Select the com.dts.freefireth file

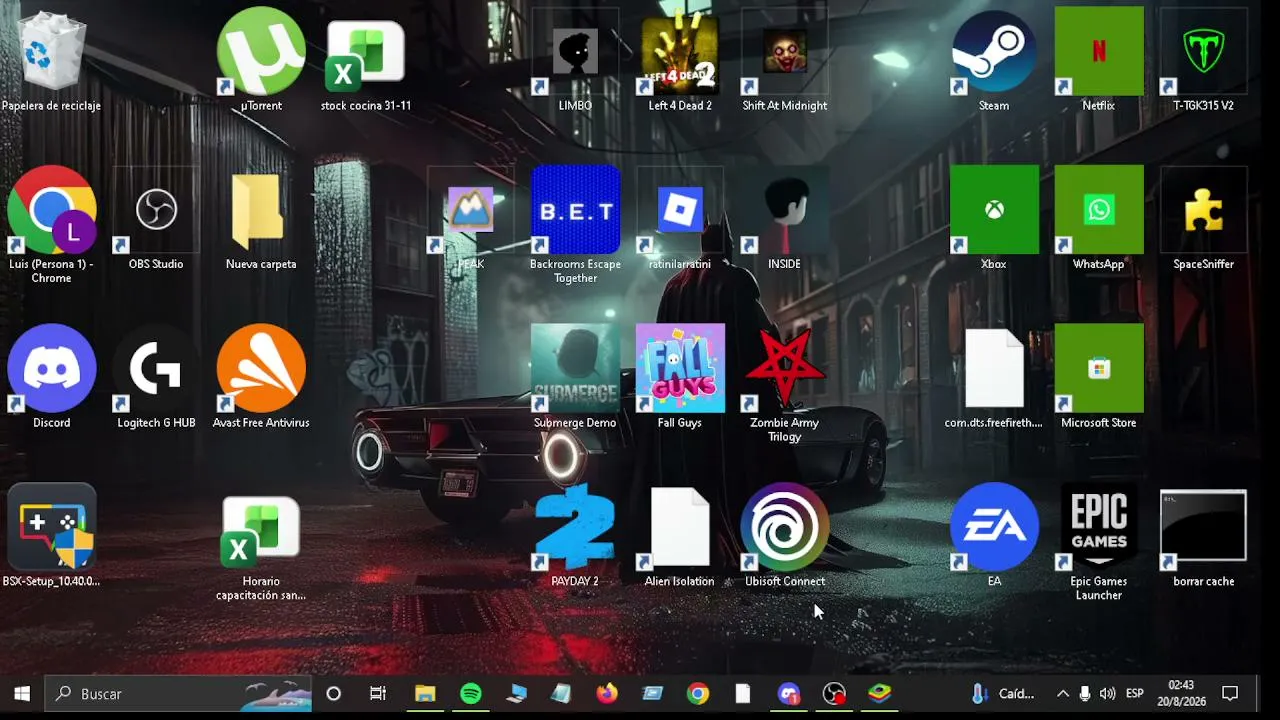click(x=994, y=377)
